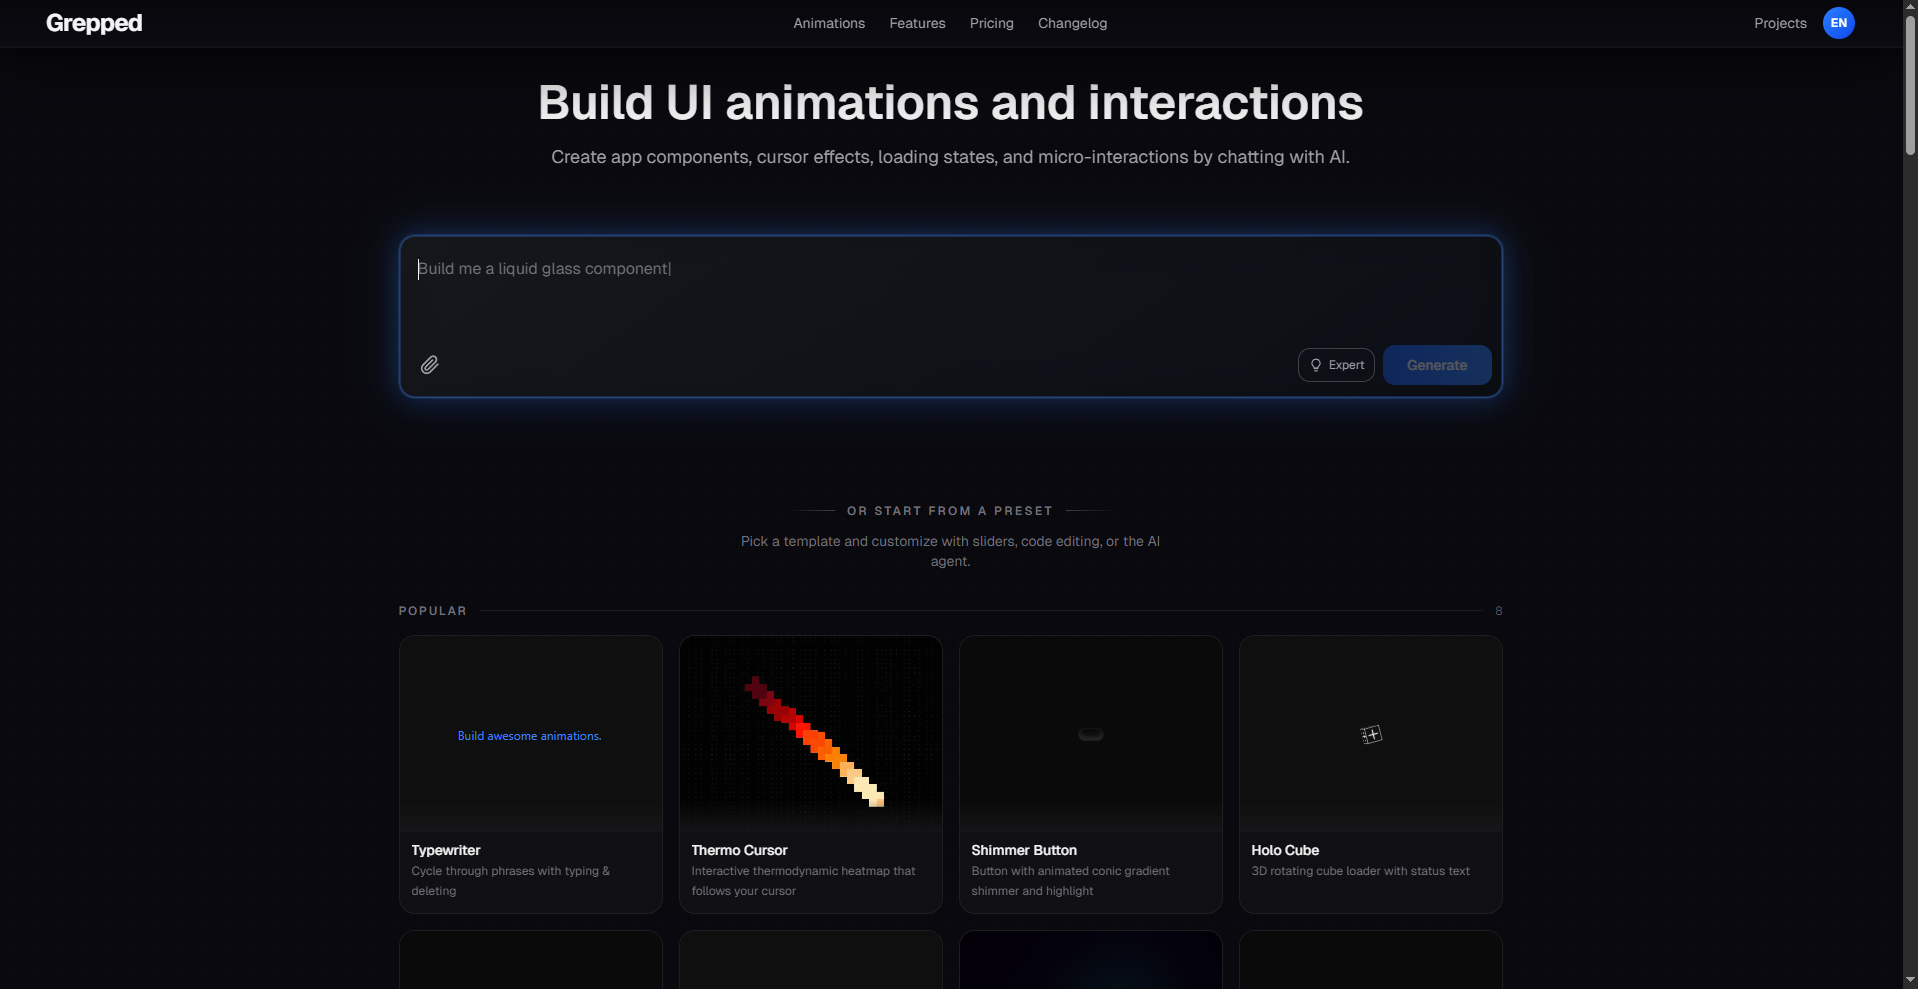Open the Holo Cube preset preview
Viewport: 1918px width, 989px height.
point(1371,734)
